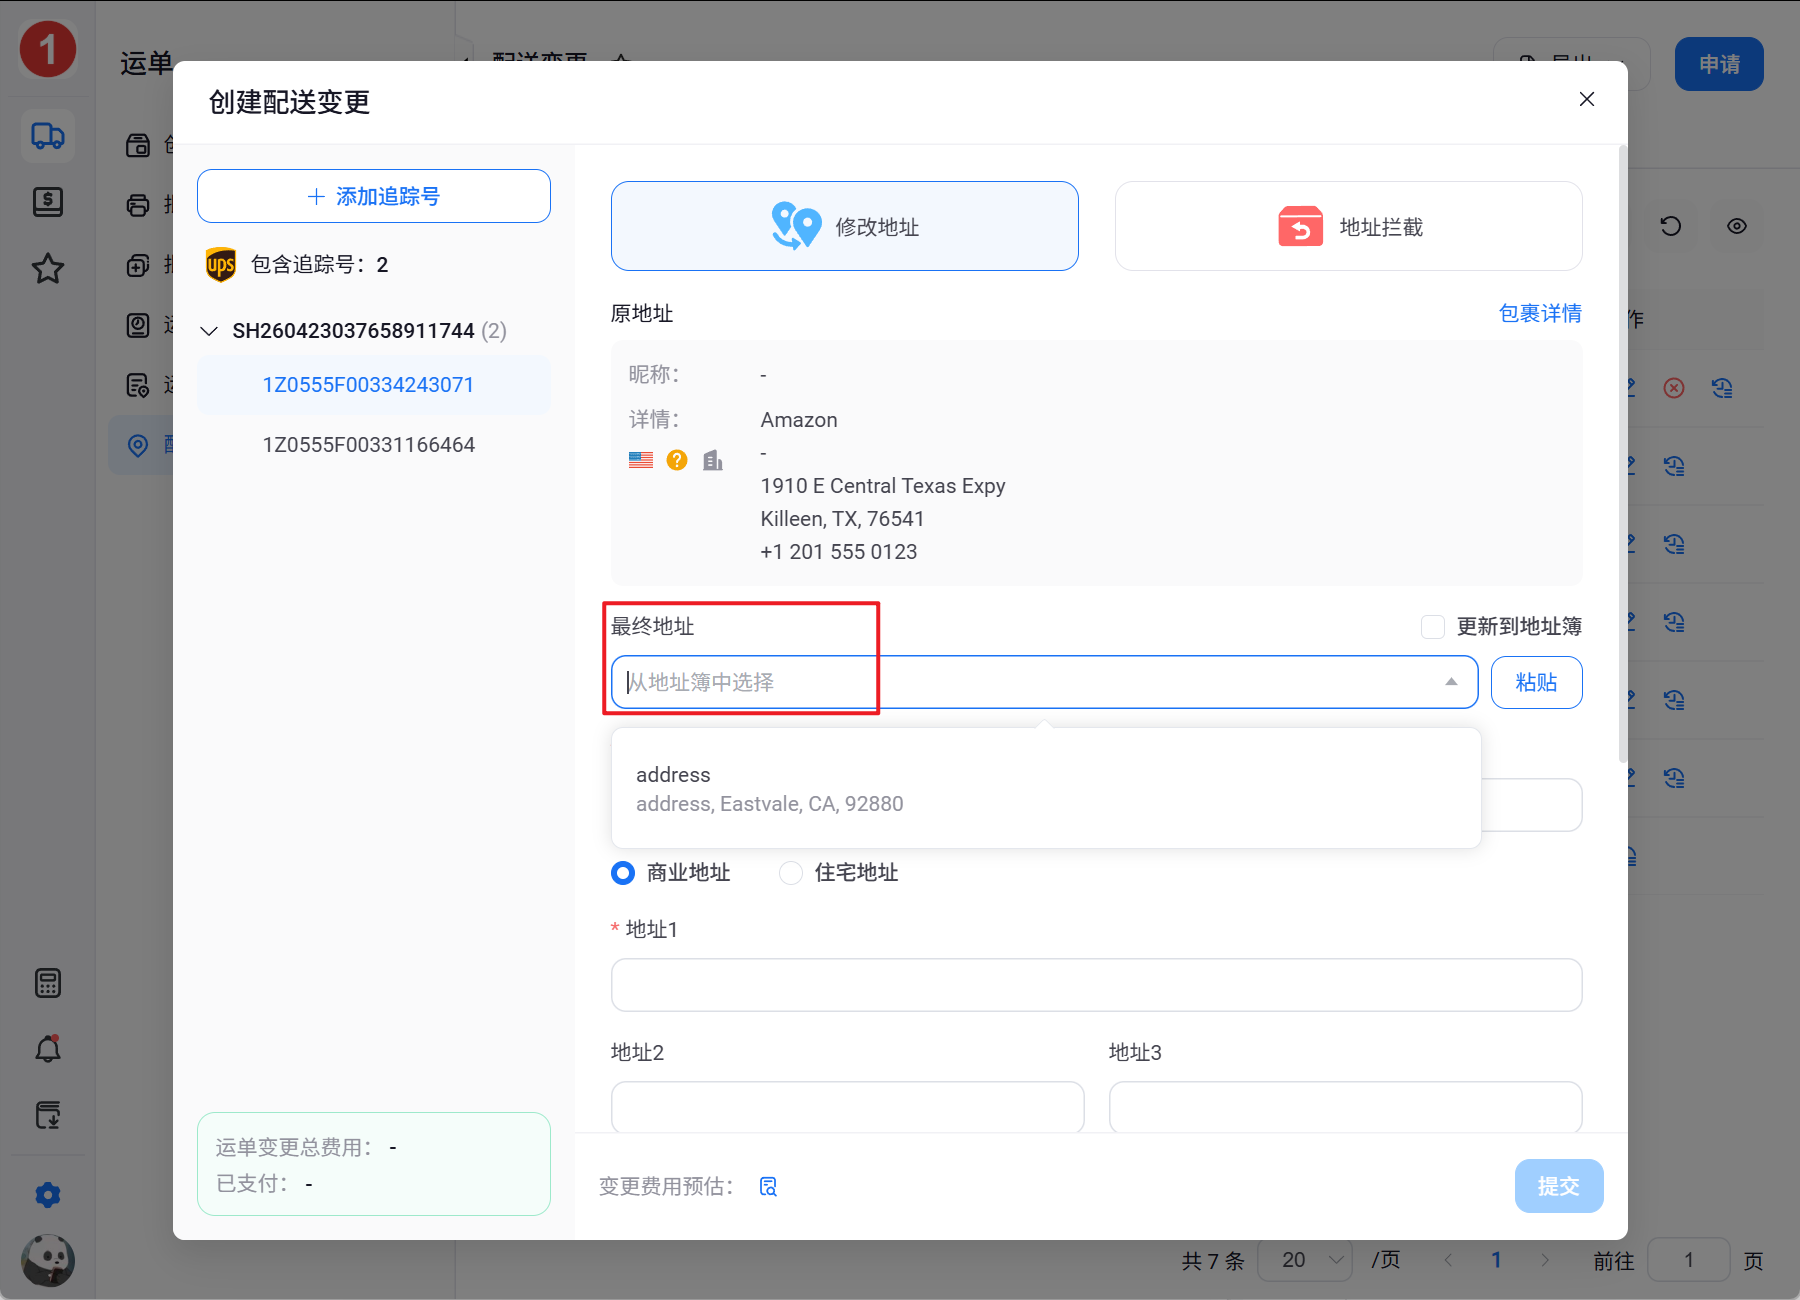This screenshot has width=1800, height=1300.
Task: Click the blue 申请 button in background
Action: point(1719,64)
